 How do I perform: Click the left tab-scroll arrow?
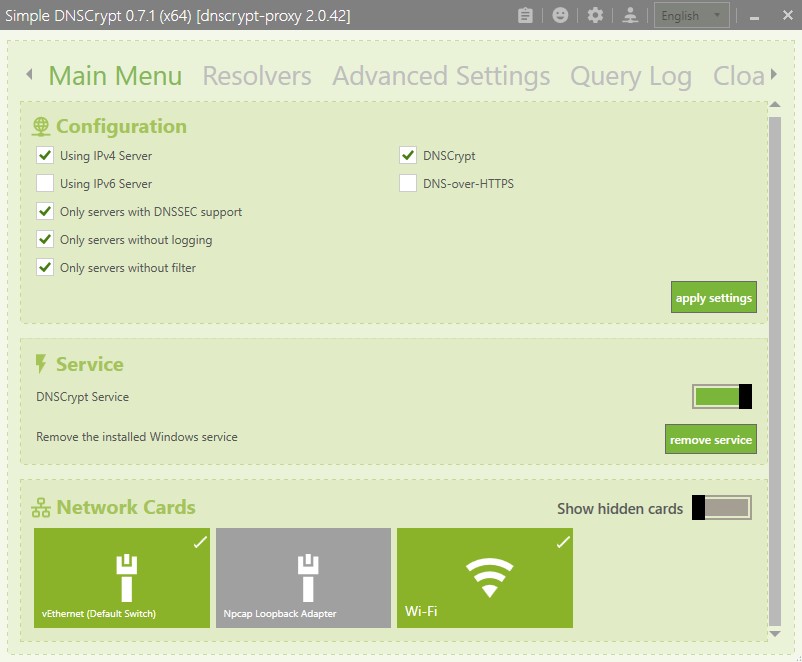29,75
